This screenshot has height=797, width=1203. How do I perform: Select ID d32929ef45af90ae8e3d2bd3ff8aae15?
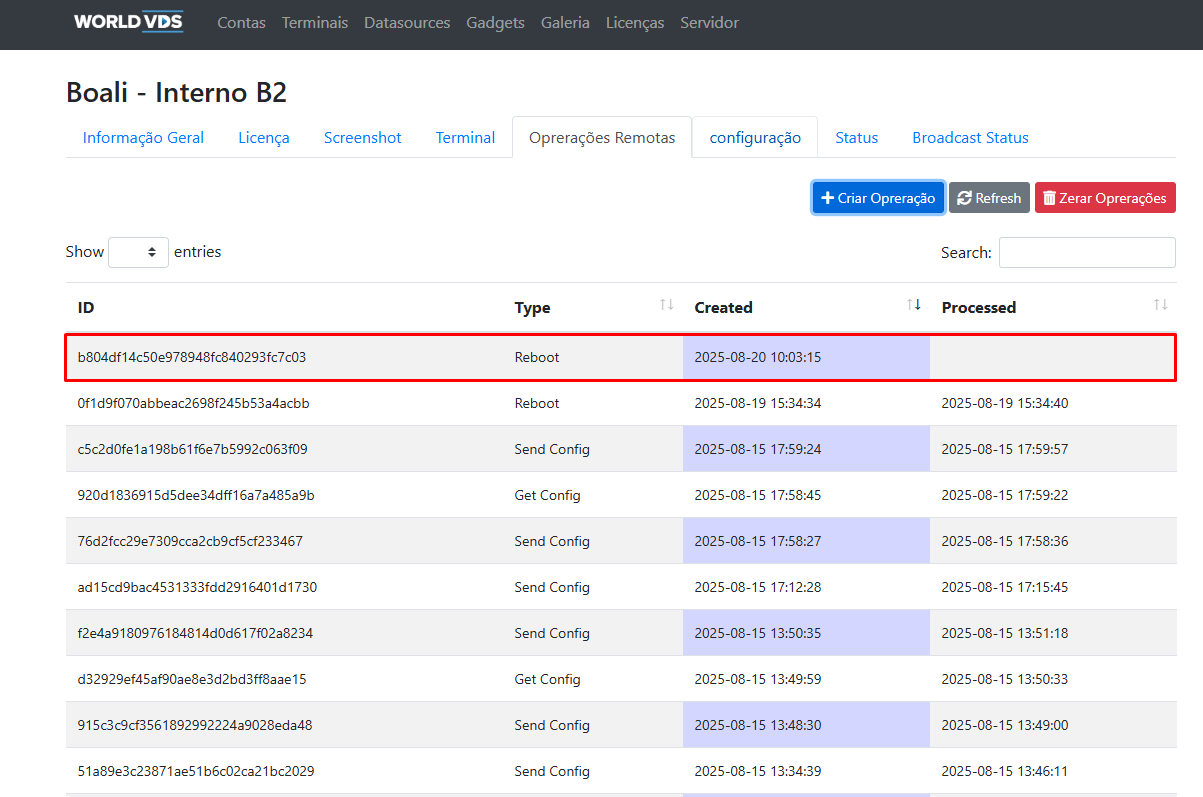[x=192, y=679]
